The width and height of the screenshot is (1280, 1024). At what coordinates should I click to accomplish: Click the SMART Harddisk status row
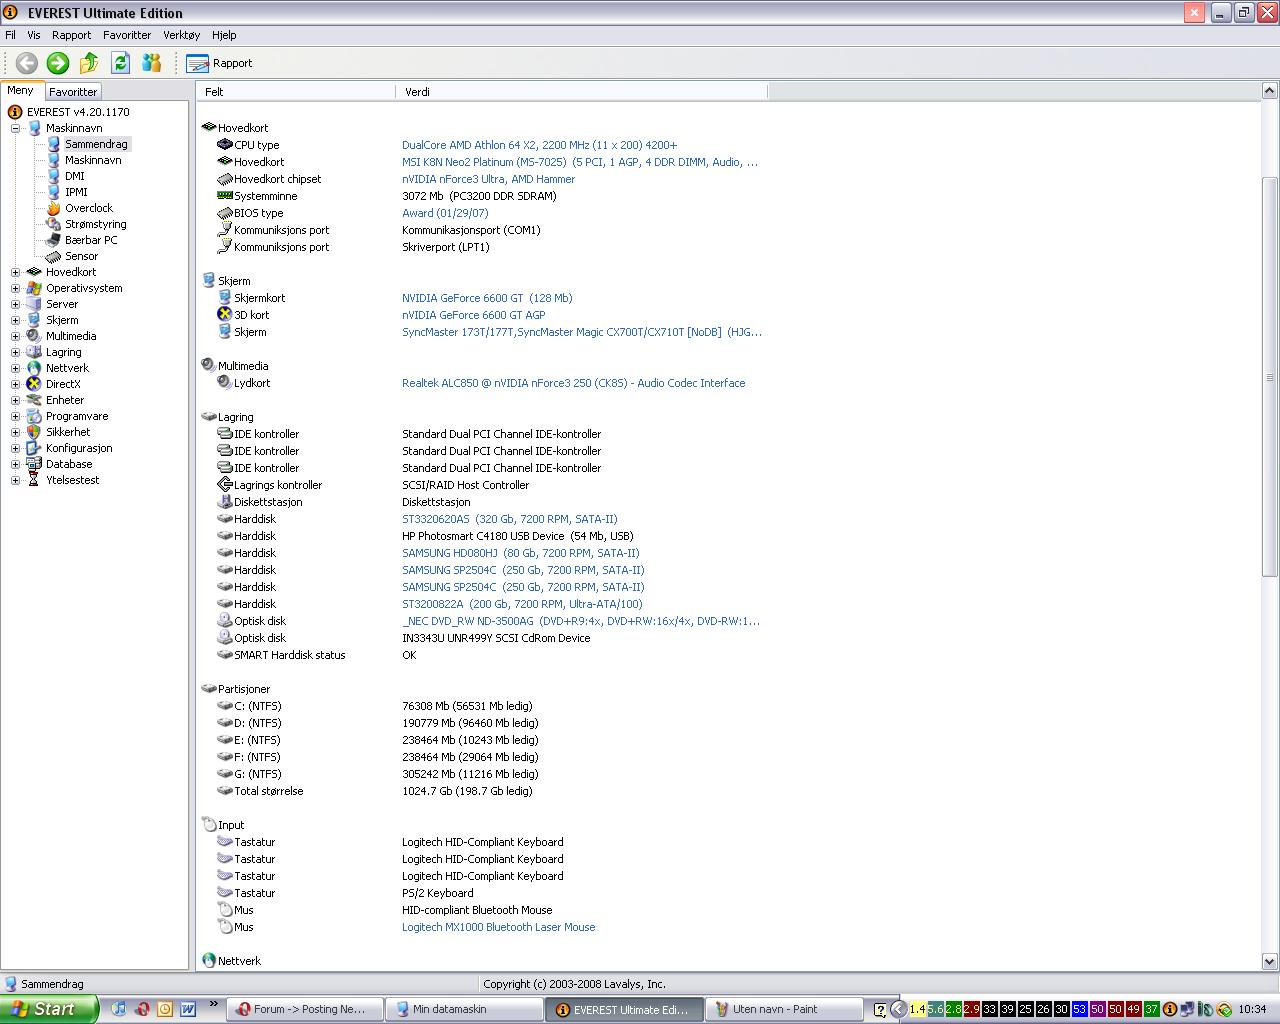tap(480, 655)
